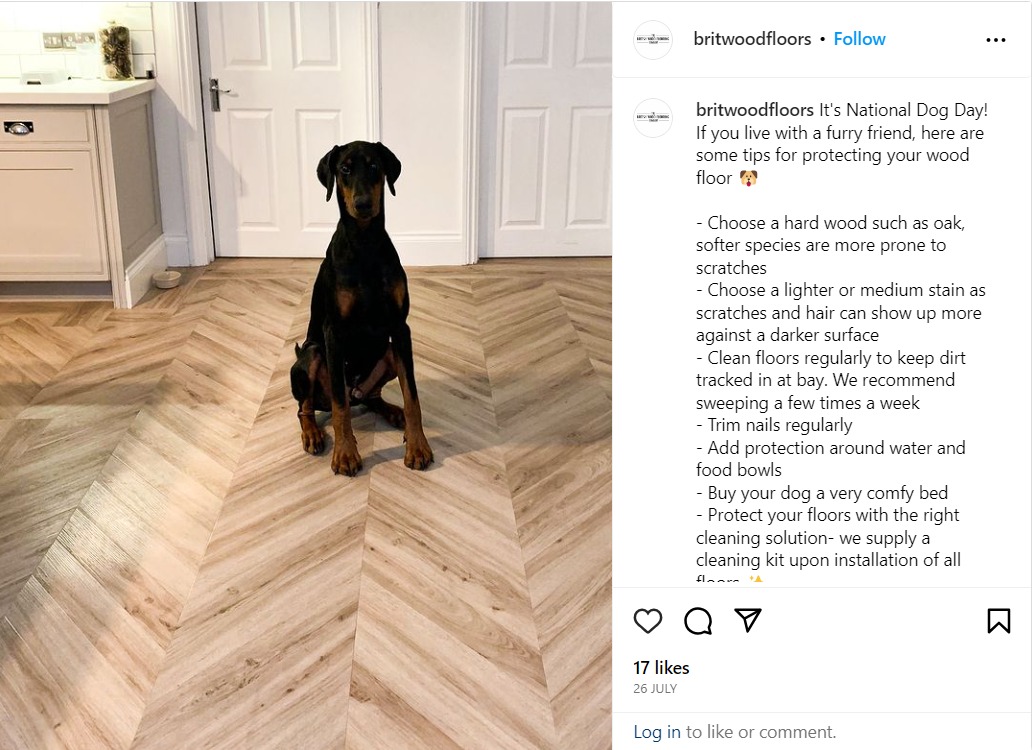View the 17 likes list
The width and height of the screenshot is (1032, 750).
point(661,668)
